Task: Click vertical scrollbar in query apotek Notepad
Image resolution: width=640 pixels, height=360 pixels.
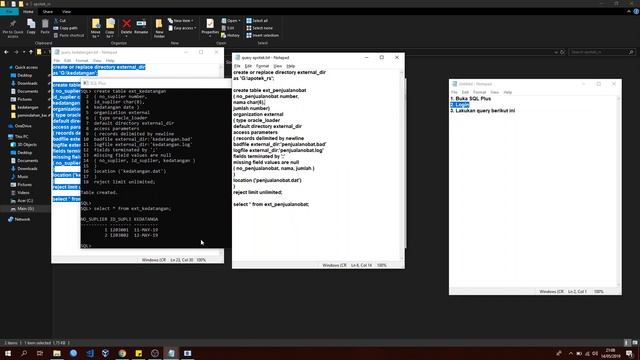Action: (402, 165)
